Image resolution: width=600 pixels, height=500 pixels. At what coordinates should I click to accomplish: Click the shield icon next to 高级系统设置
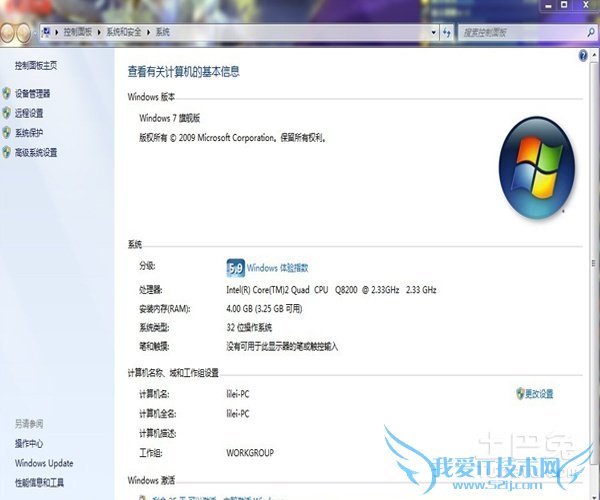pos(7,152)
